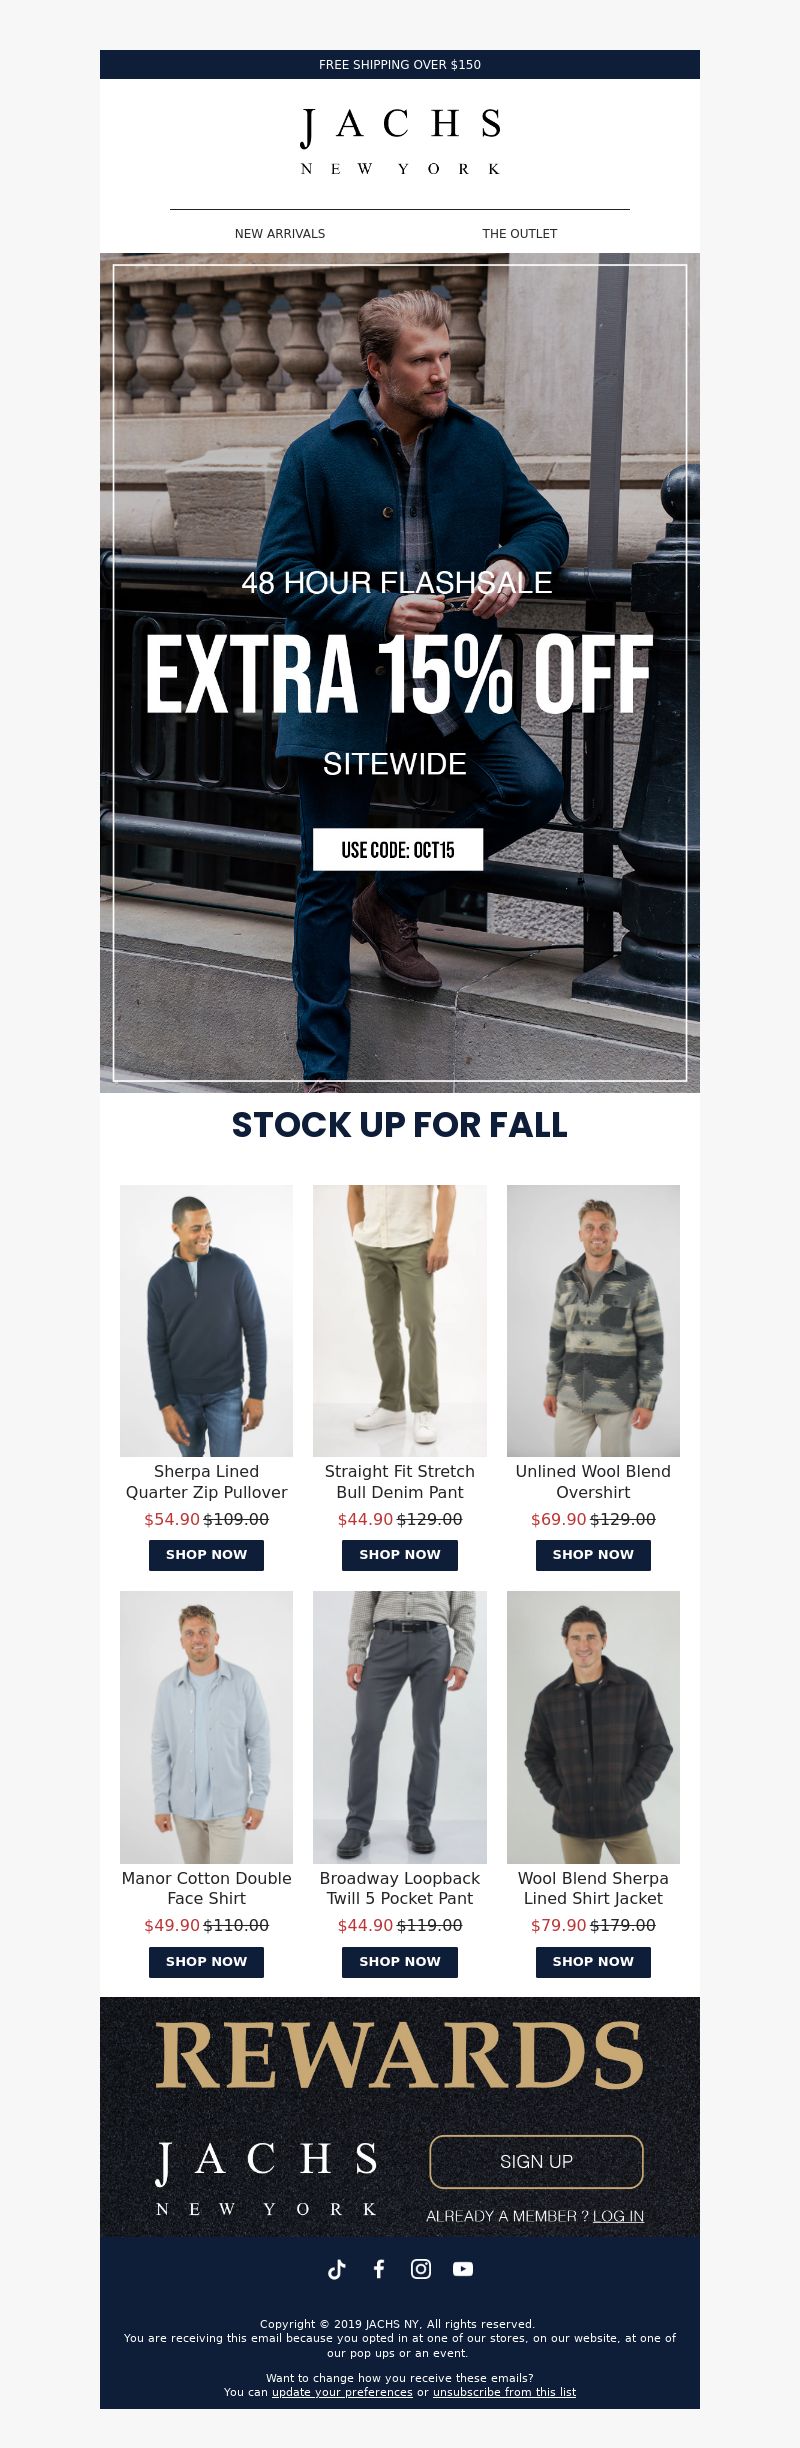Viewport: 800px width, 2448px height.
Task: Follow the Log In link
Action: (618, 2217)
